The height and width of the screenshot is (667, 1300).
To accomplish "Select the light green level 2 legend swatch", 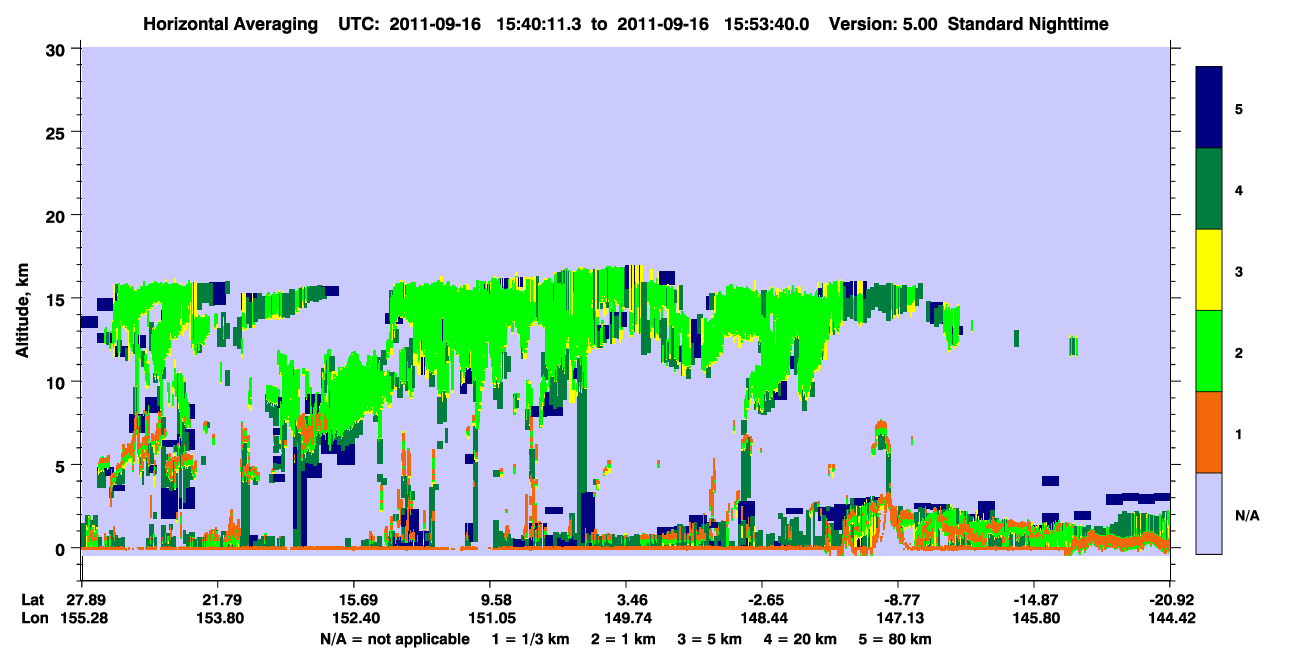I will [x=1209, y=350].
